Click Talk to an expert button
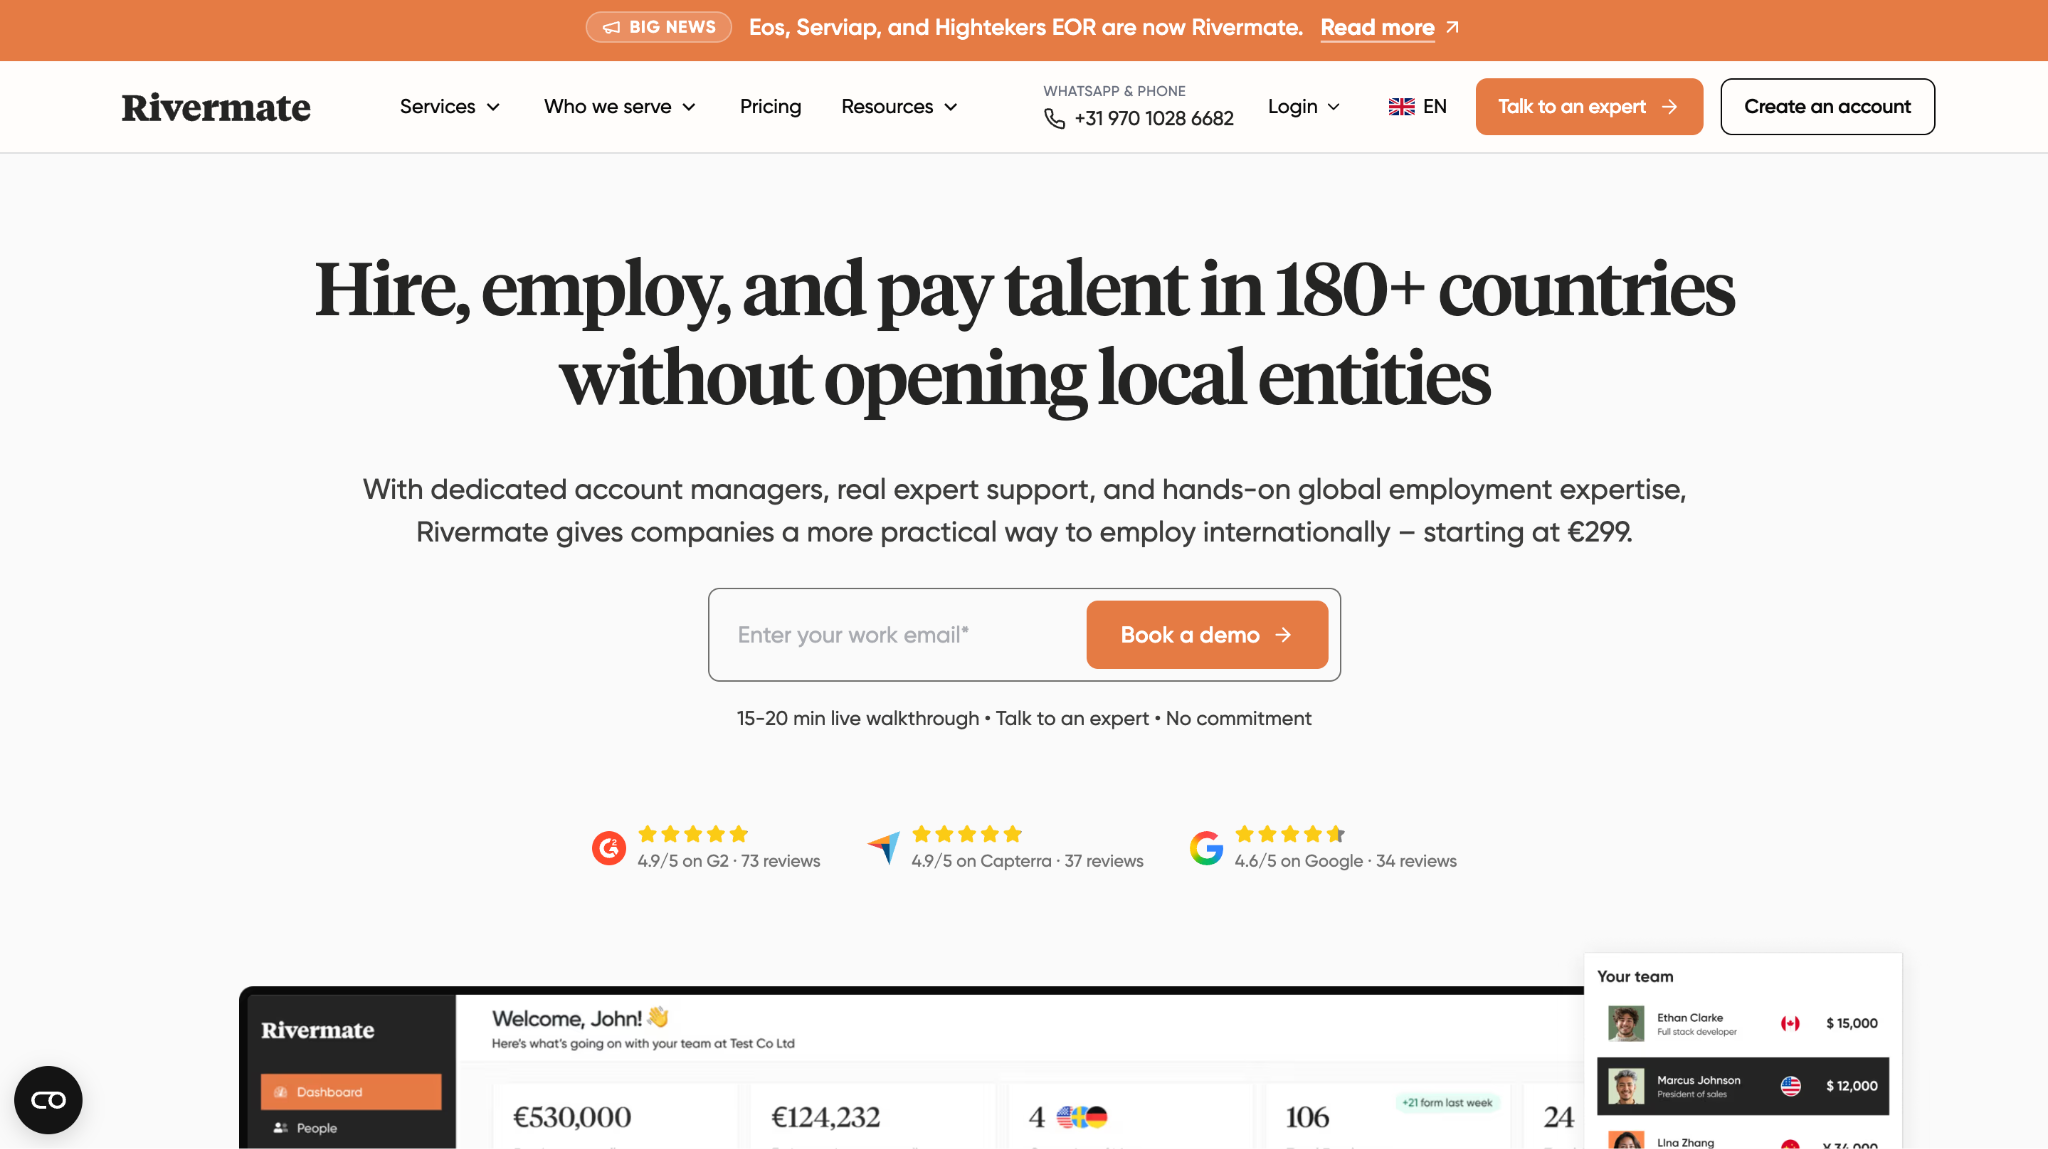The image size is (2048, 1149). pos(1589,107)
